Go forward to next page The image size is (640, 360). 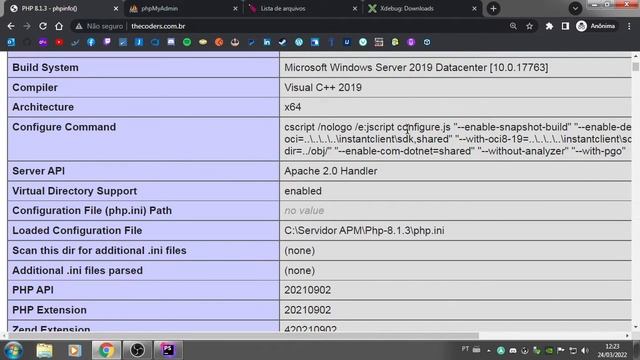pyautogui.click(x=27, y=26)
